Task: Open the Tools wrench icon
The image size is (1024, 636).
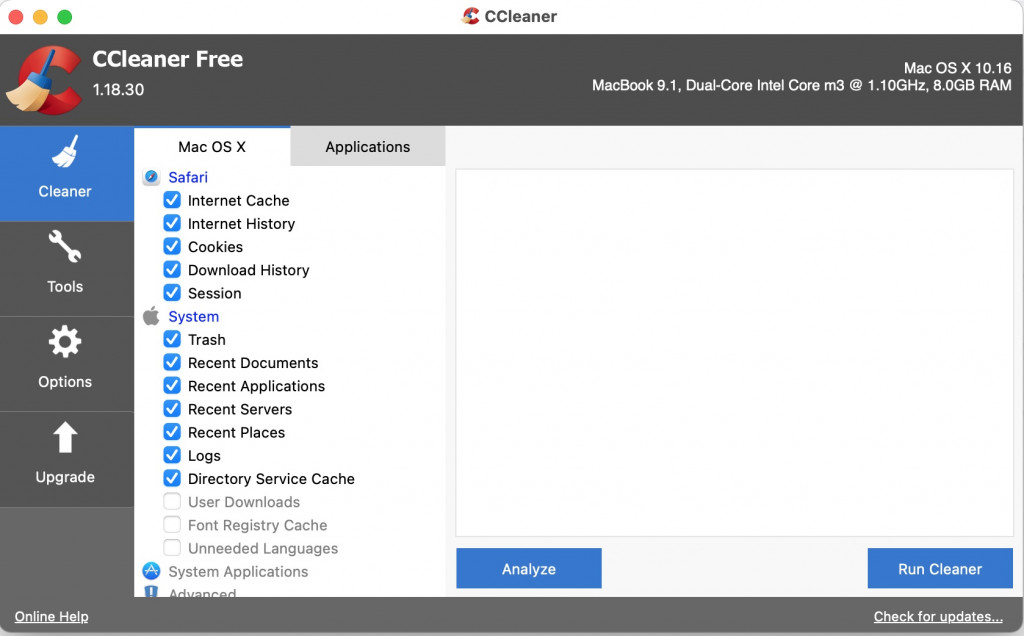Action: pyautogui.click(x=65, y=246)
